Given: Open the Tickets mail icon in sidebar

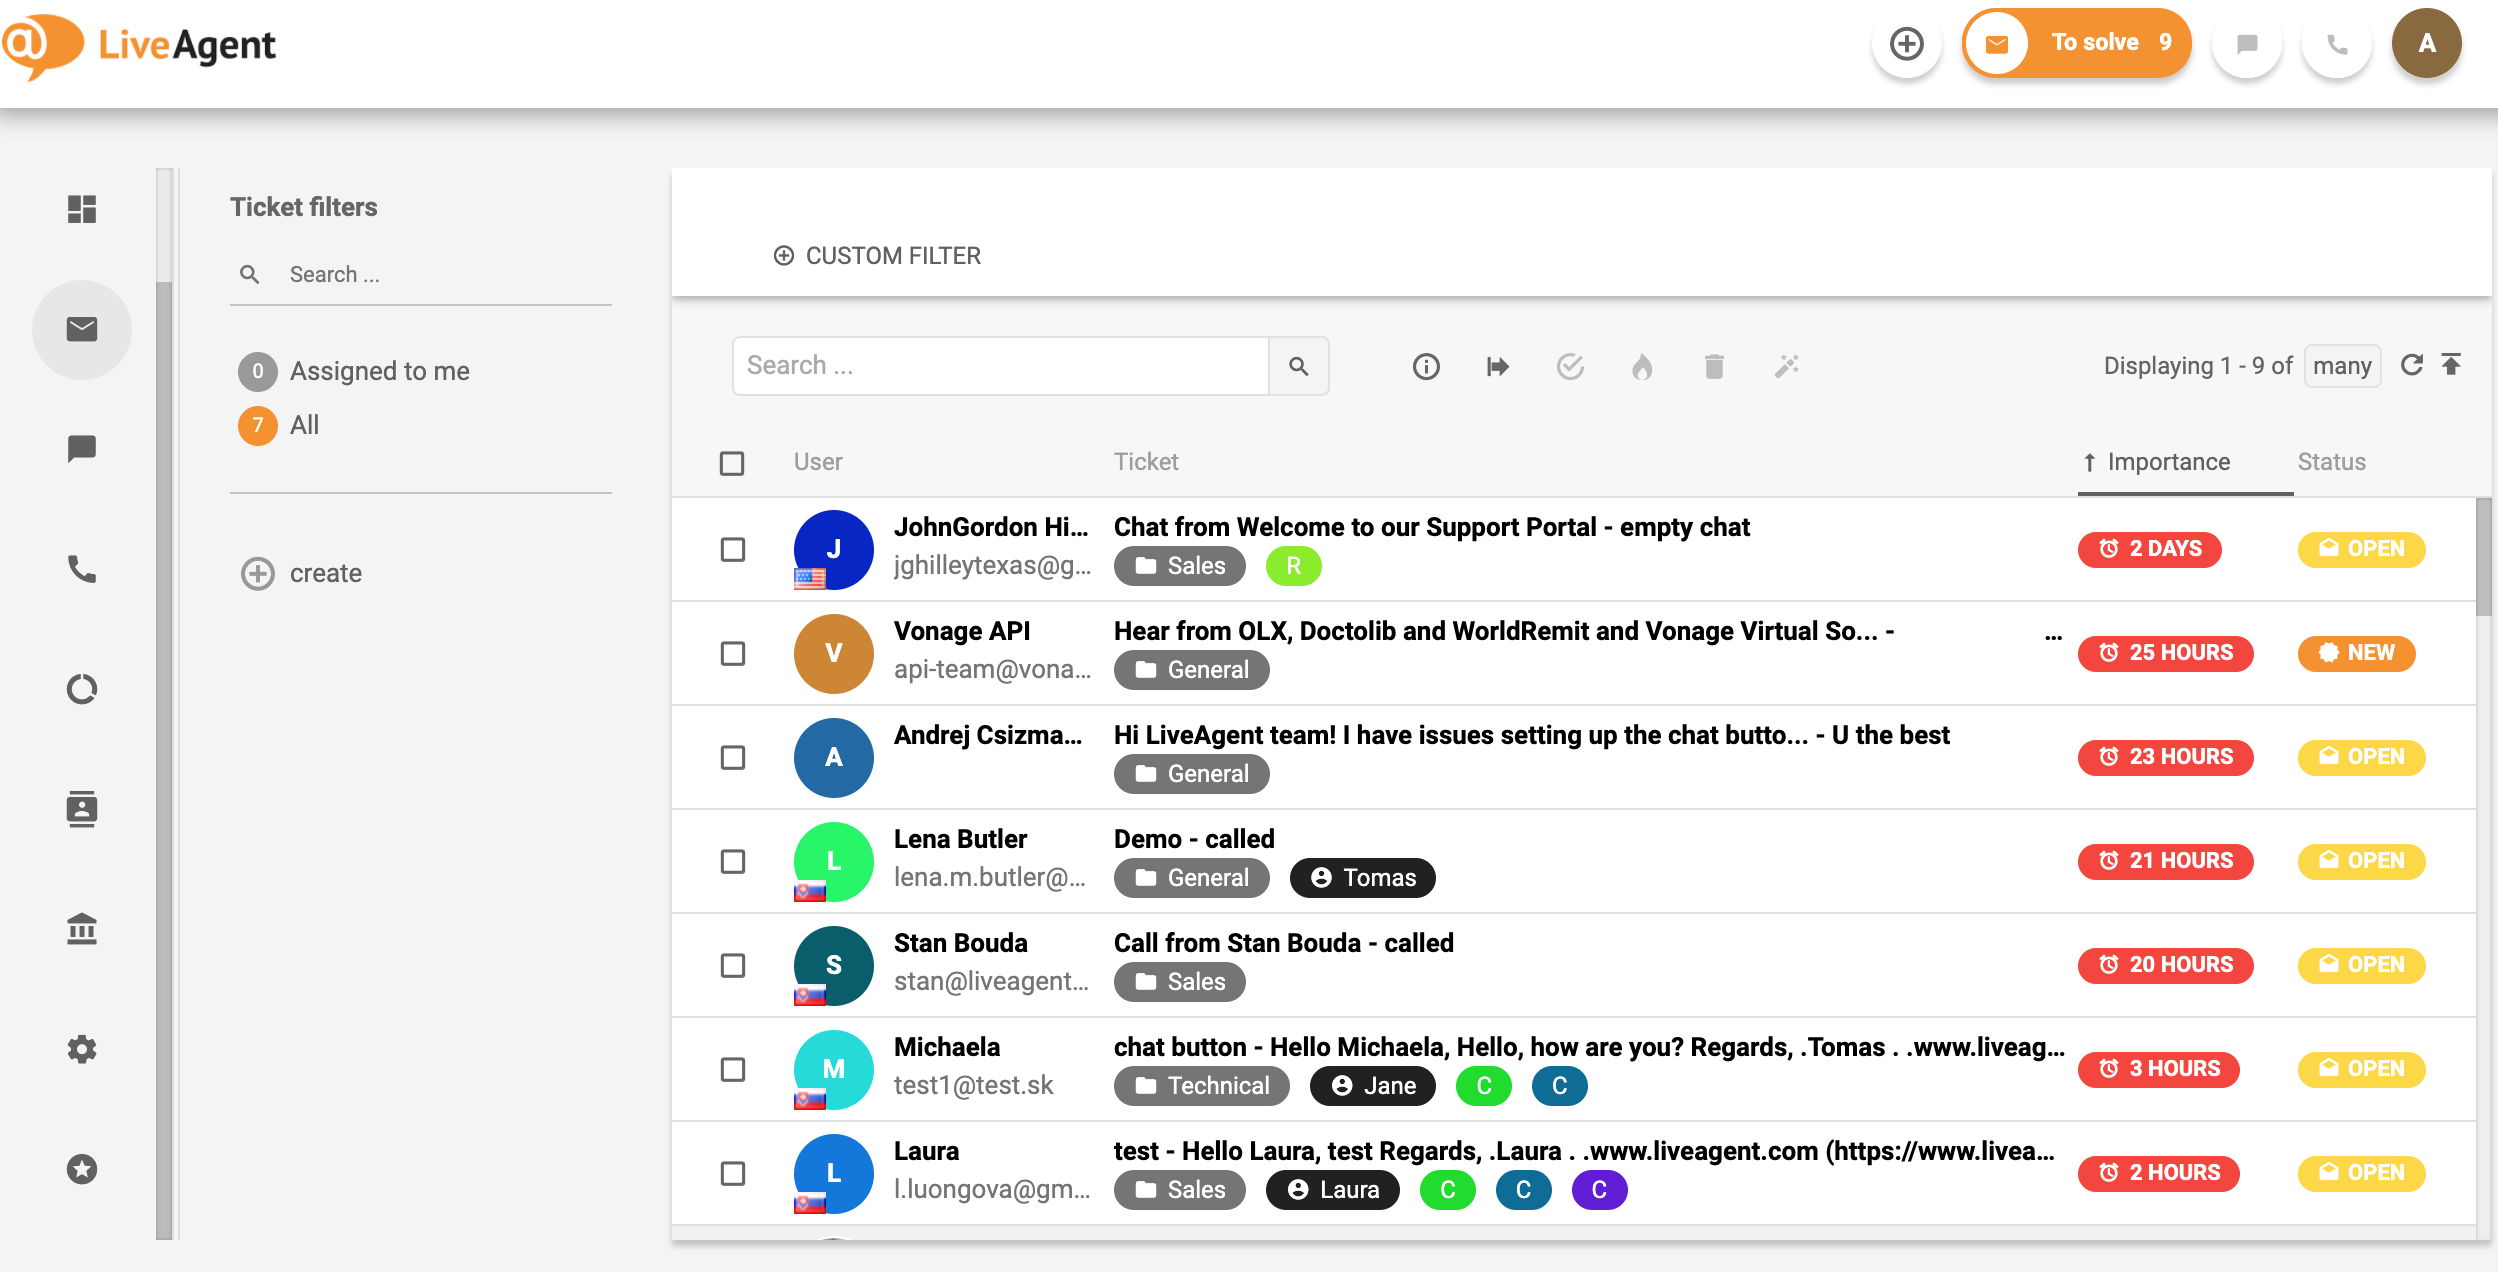Looking at the screenshot, I should (82, 329).
